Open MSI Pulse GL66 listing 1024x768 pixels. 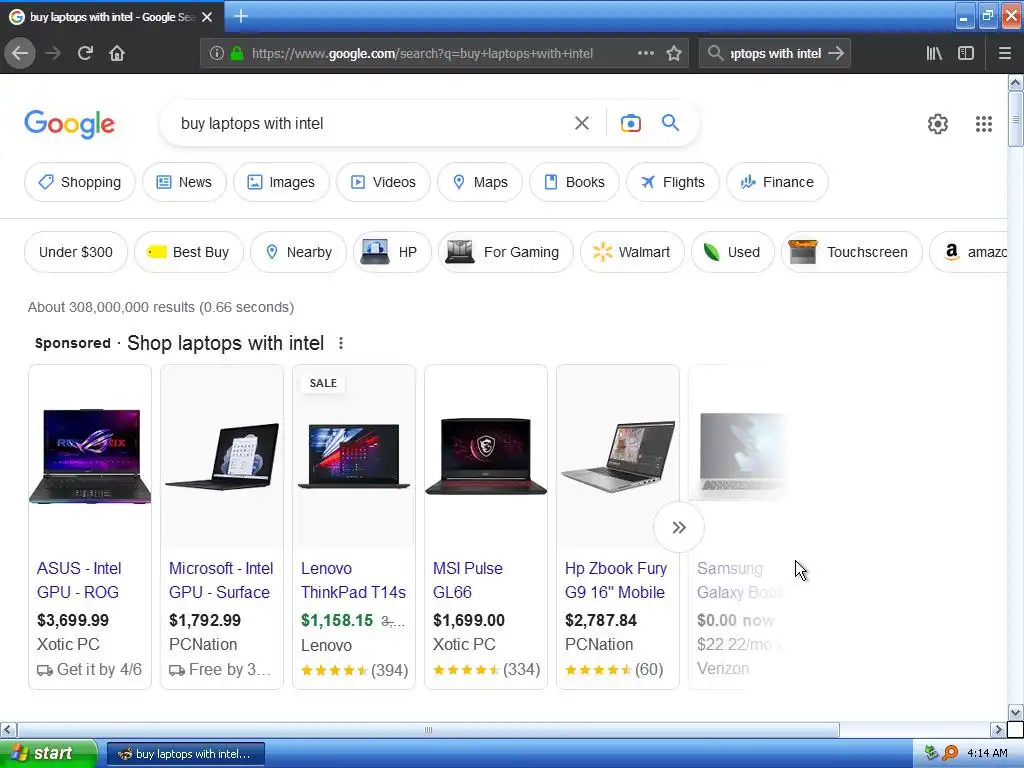(468, 580)
